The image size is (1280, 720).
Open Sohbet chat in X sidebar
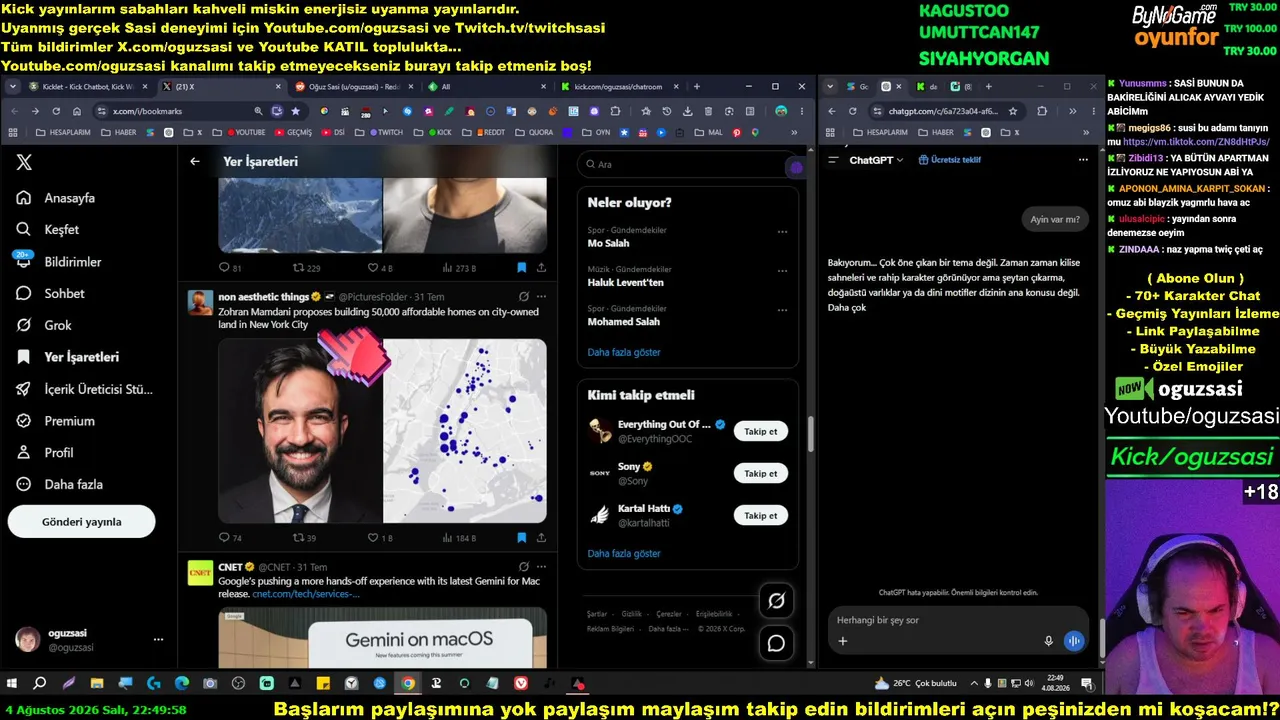[52, 294]
